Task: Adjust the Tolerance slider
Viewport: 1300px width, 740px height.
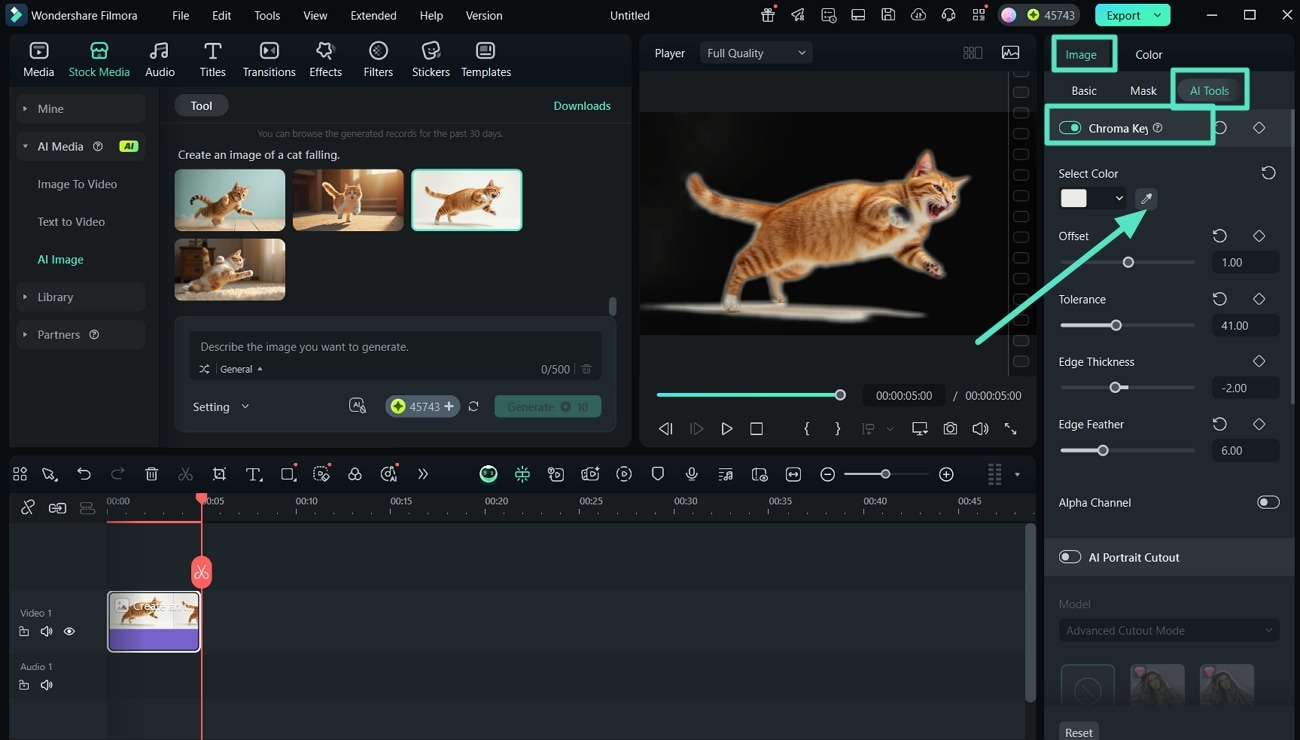Action: (1127, 325)
